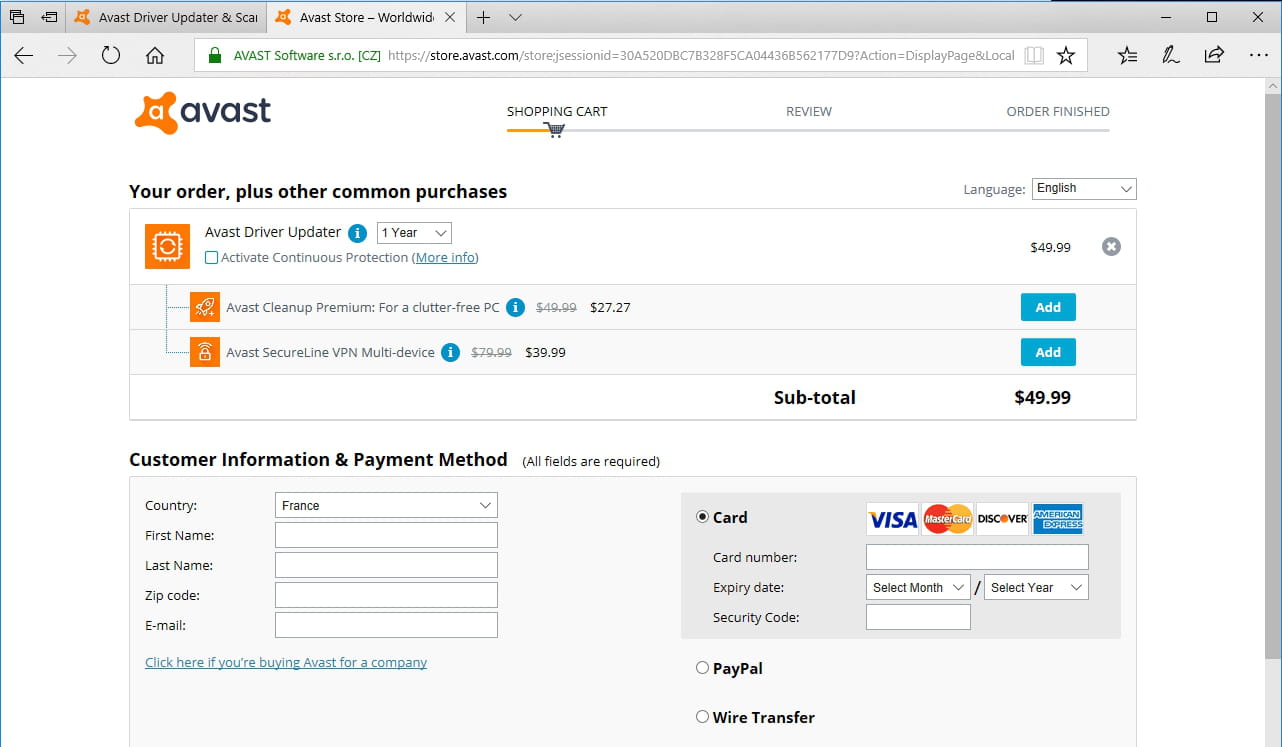Add page to favorites with star
This screenshot has width=1282, height=747.
(x=1066, y=56)
